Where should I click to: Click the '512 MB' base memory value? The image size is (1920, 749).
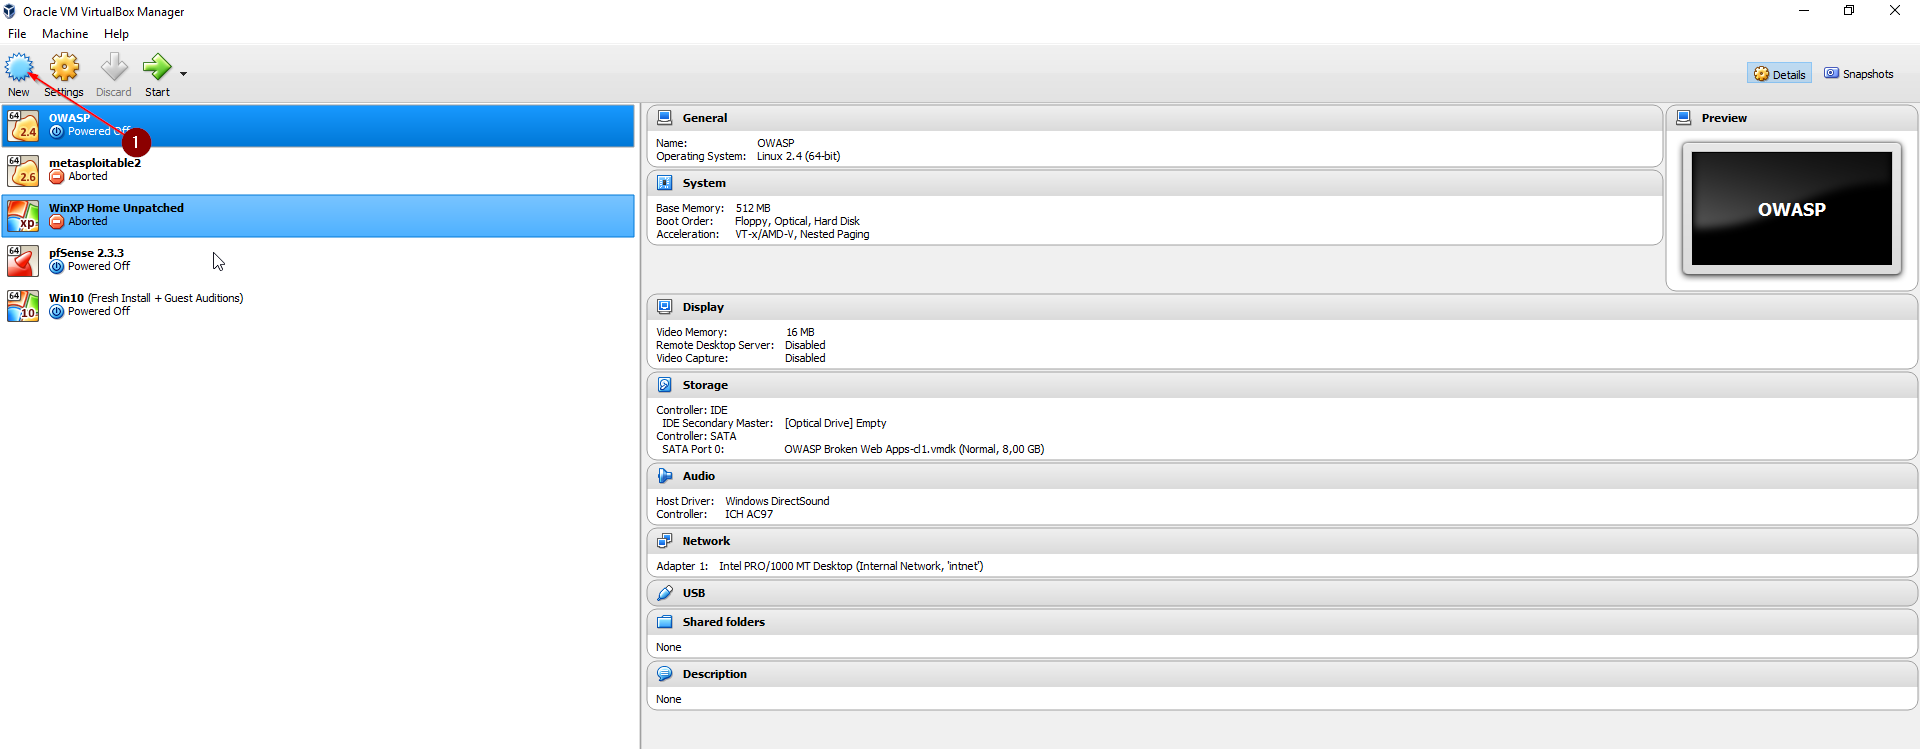753,208
